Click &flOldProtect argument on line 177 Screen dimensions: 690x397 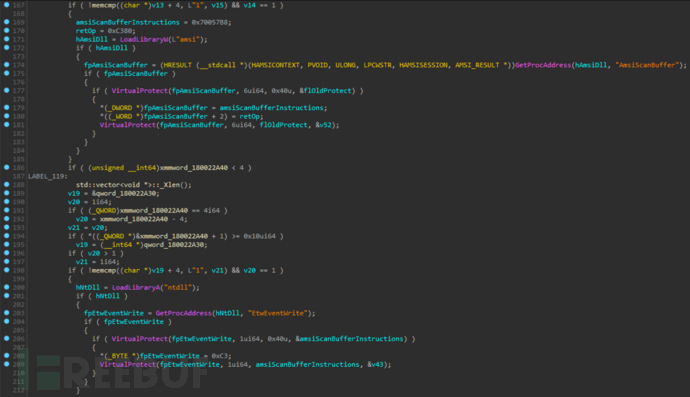(327, 91)
